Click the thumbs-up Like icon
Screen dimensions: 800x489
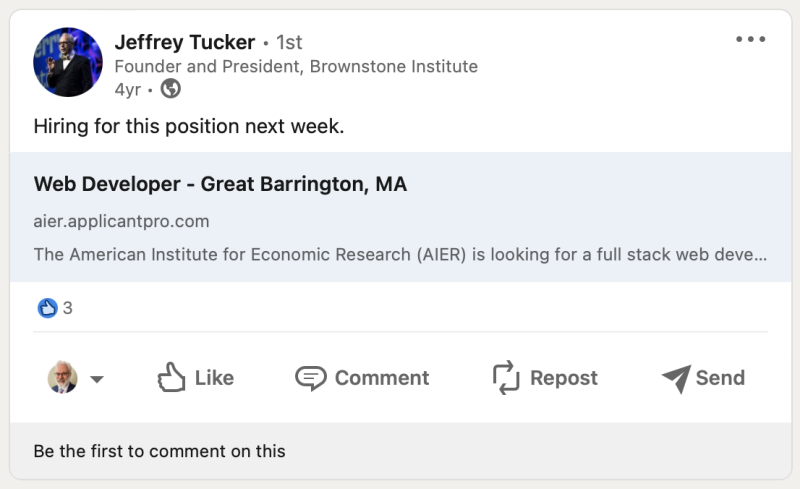[x=171, y=378]
